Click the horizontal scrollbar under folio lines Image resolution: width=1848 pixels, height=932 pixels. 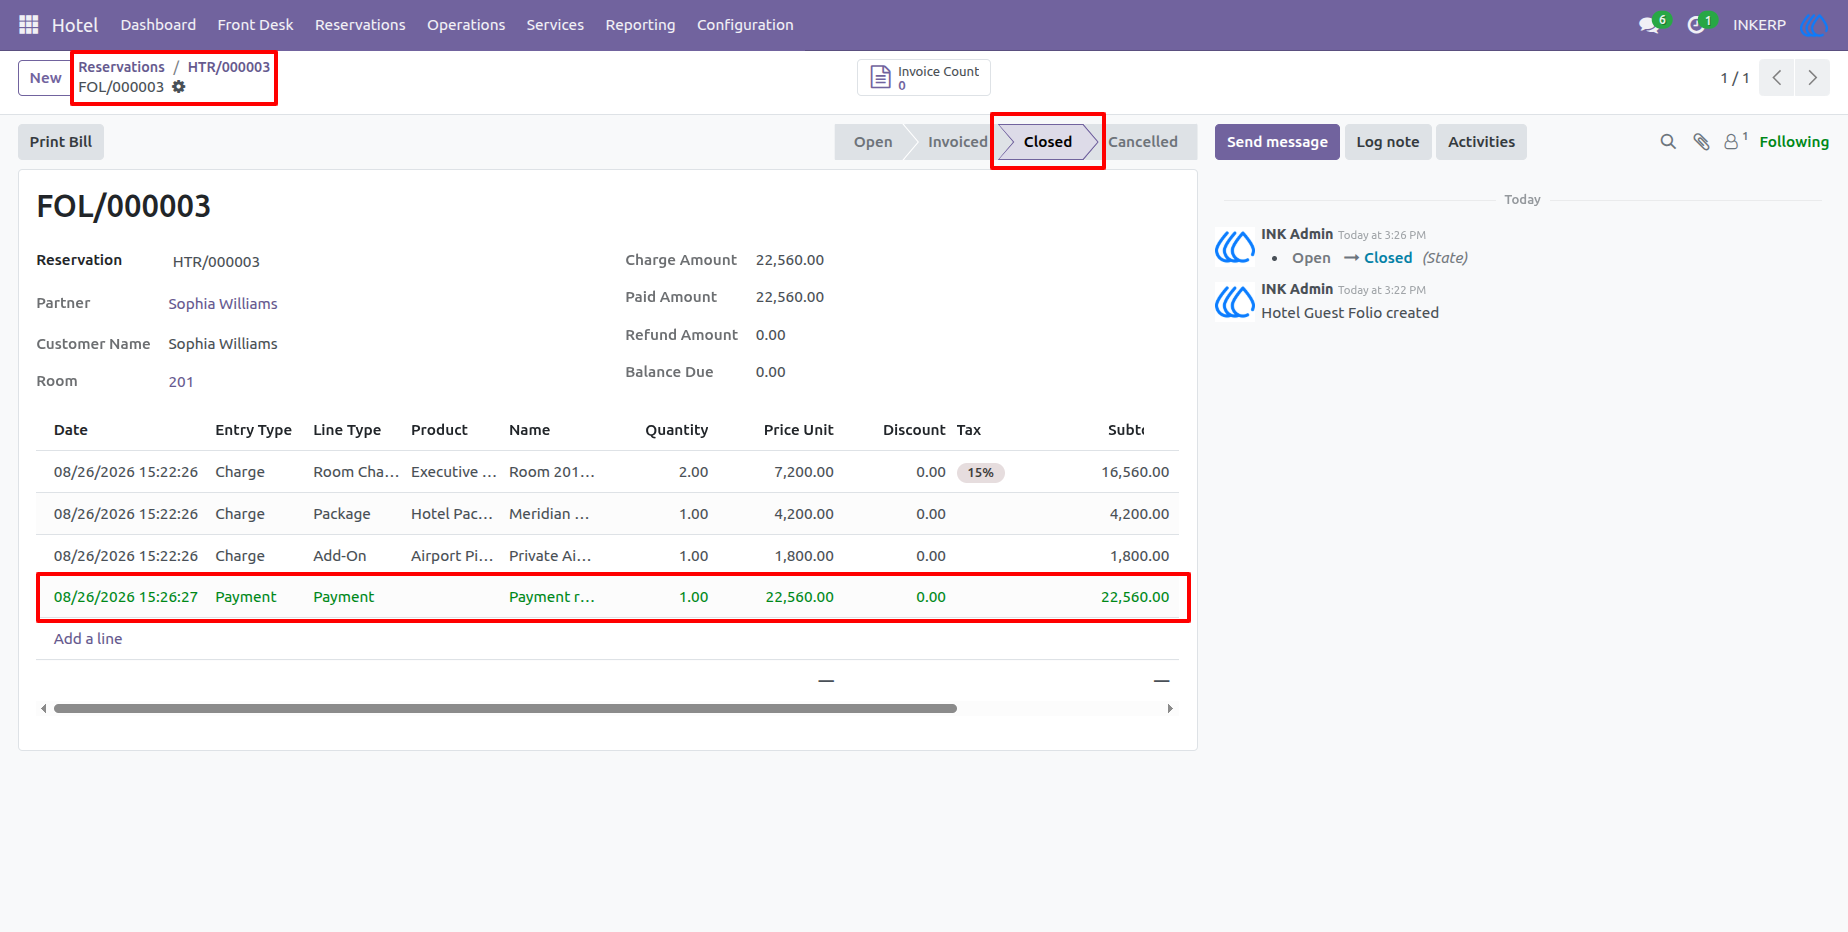[505, 708]
